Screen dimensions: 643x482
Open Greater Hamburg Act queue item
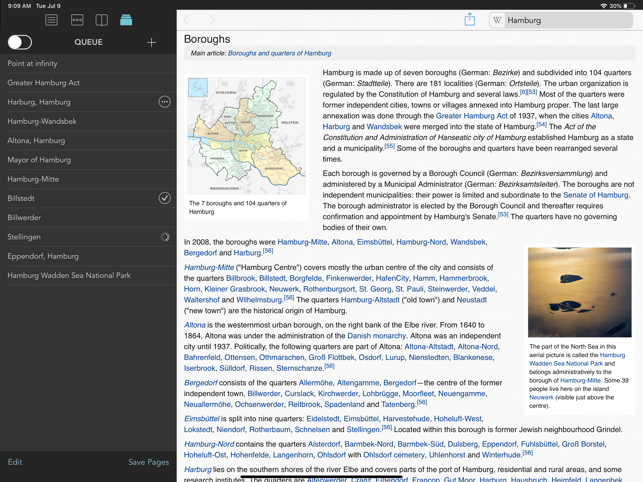tap(88, 83)
